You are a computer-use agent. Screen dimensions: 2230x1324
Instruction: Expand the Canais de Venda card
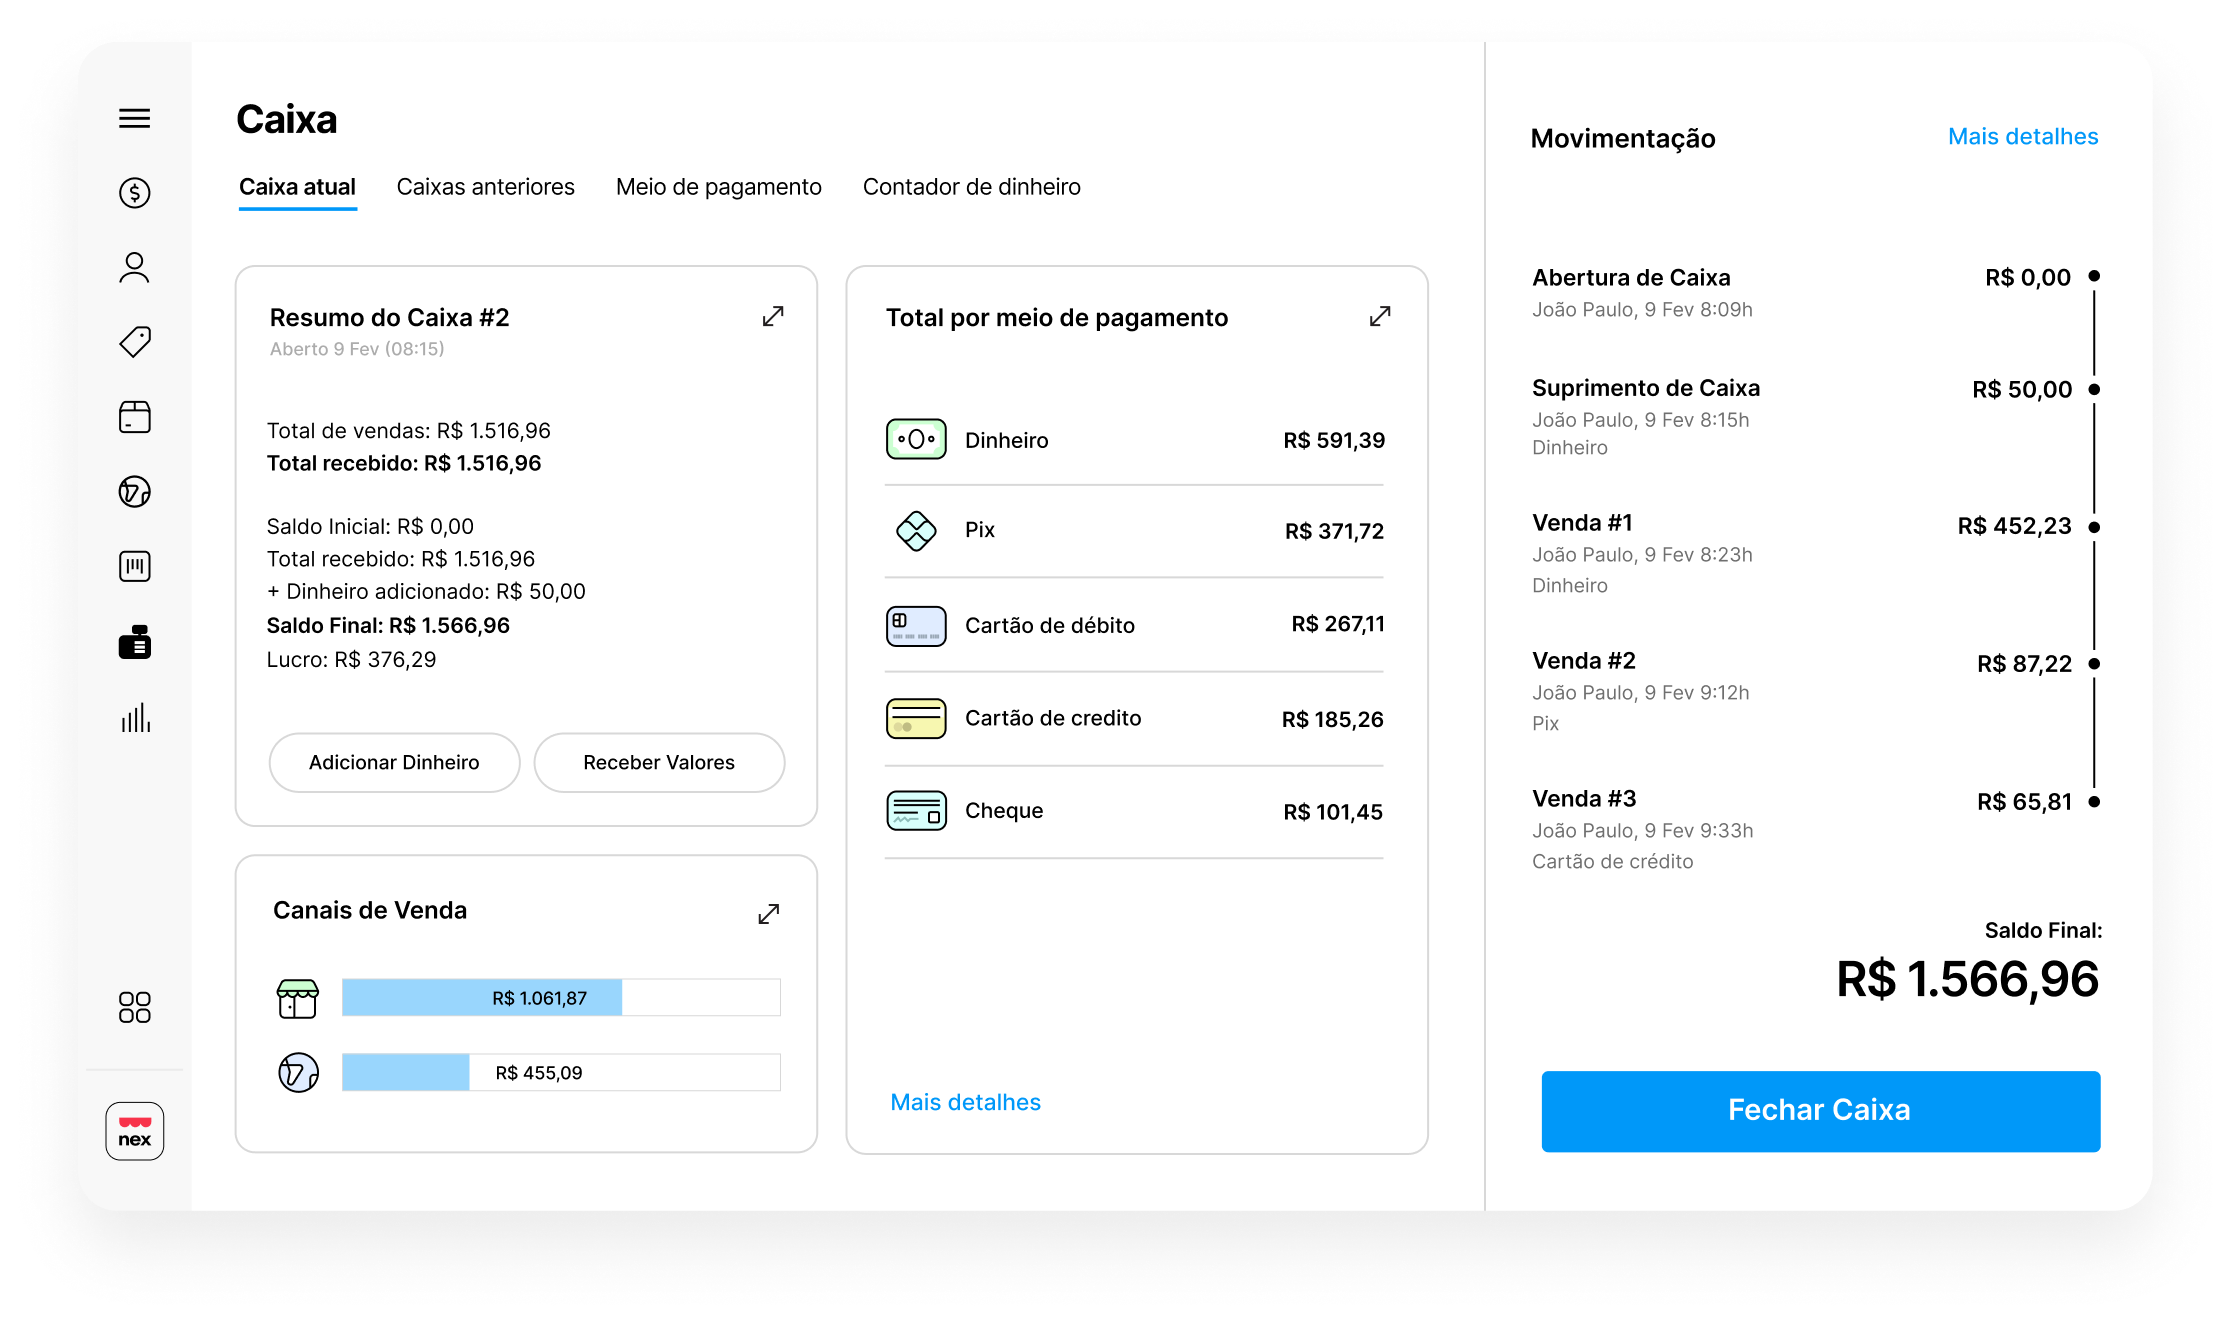point(768,914)
